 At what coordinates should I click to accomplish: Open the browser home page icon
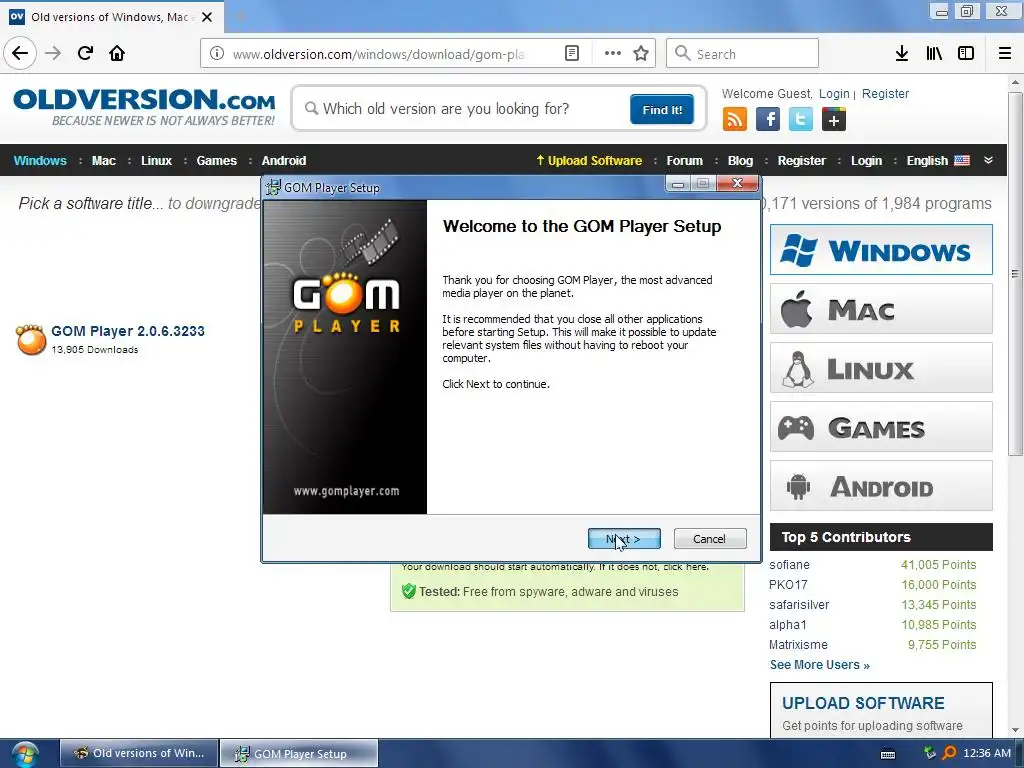tap(117, 53)
